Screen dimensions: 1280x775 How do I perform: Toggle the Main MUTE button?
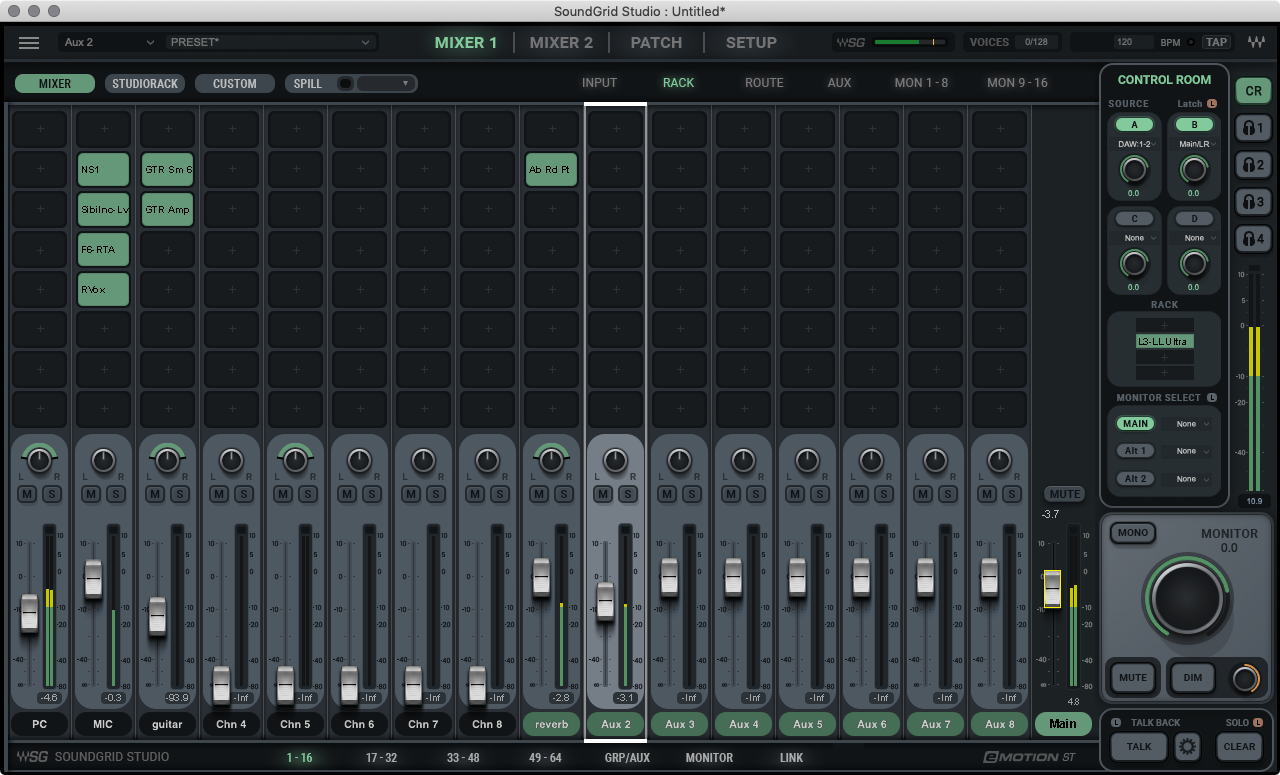coord(1065,494)
